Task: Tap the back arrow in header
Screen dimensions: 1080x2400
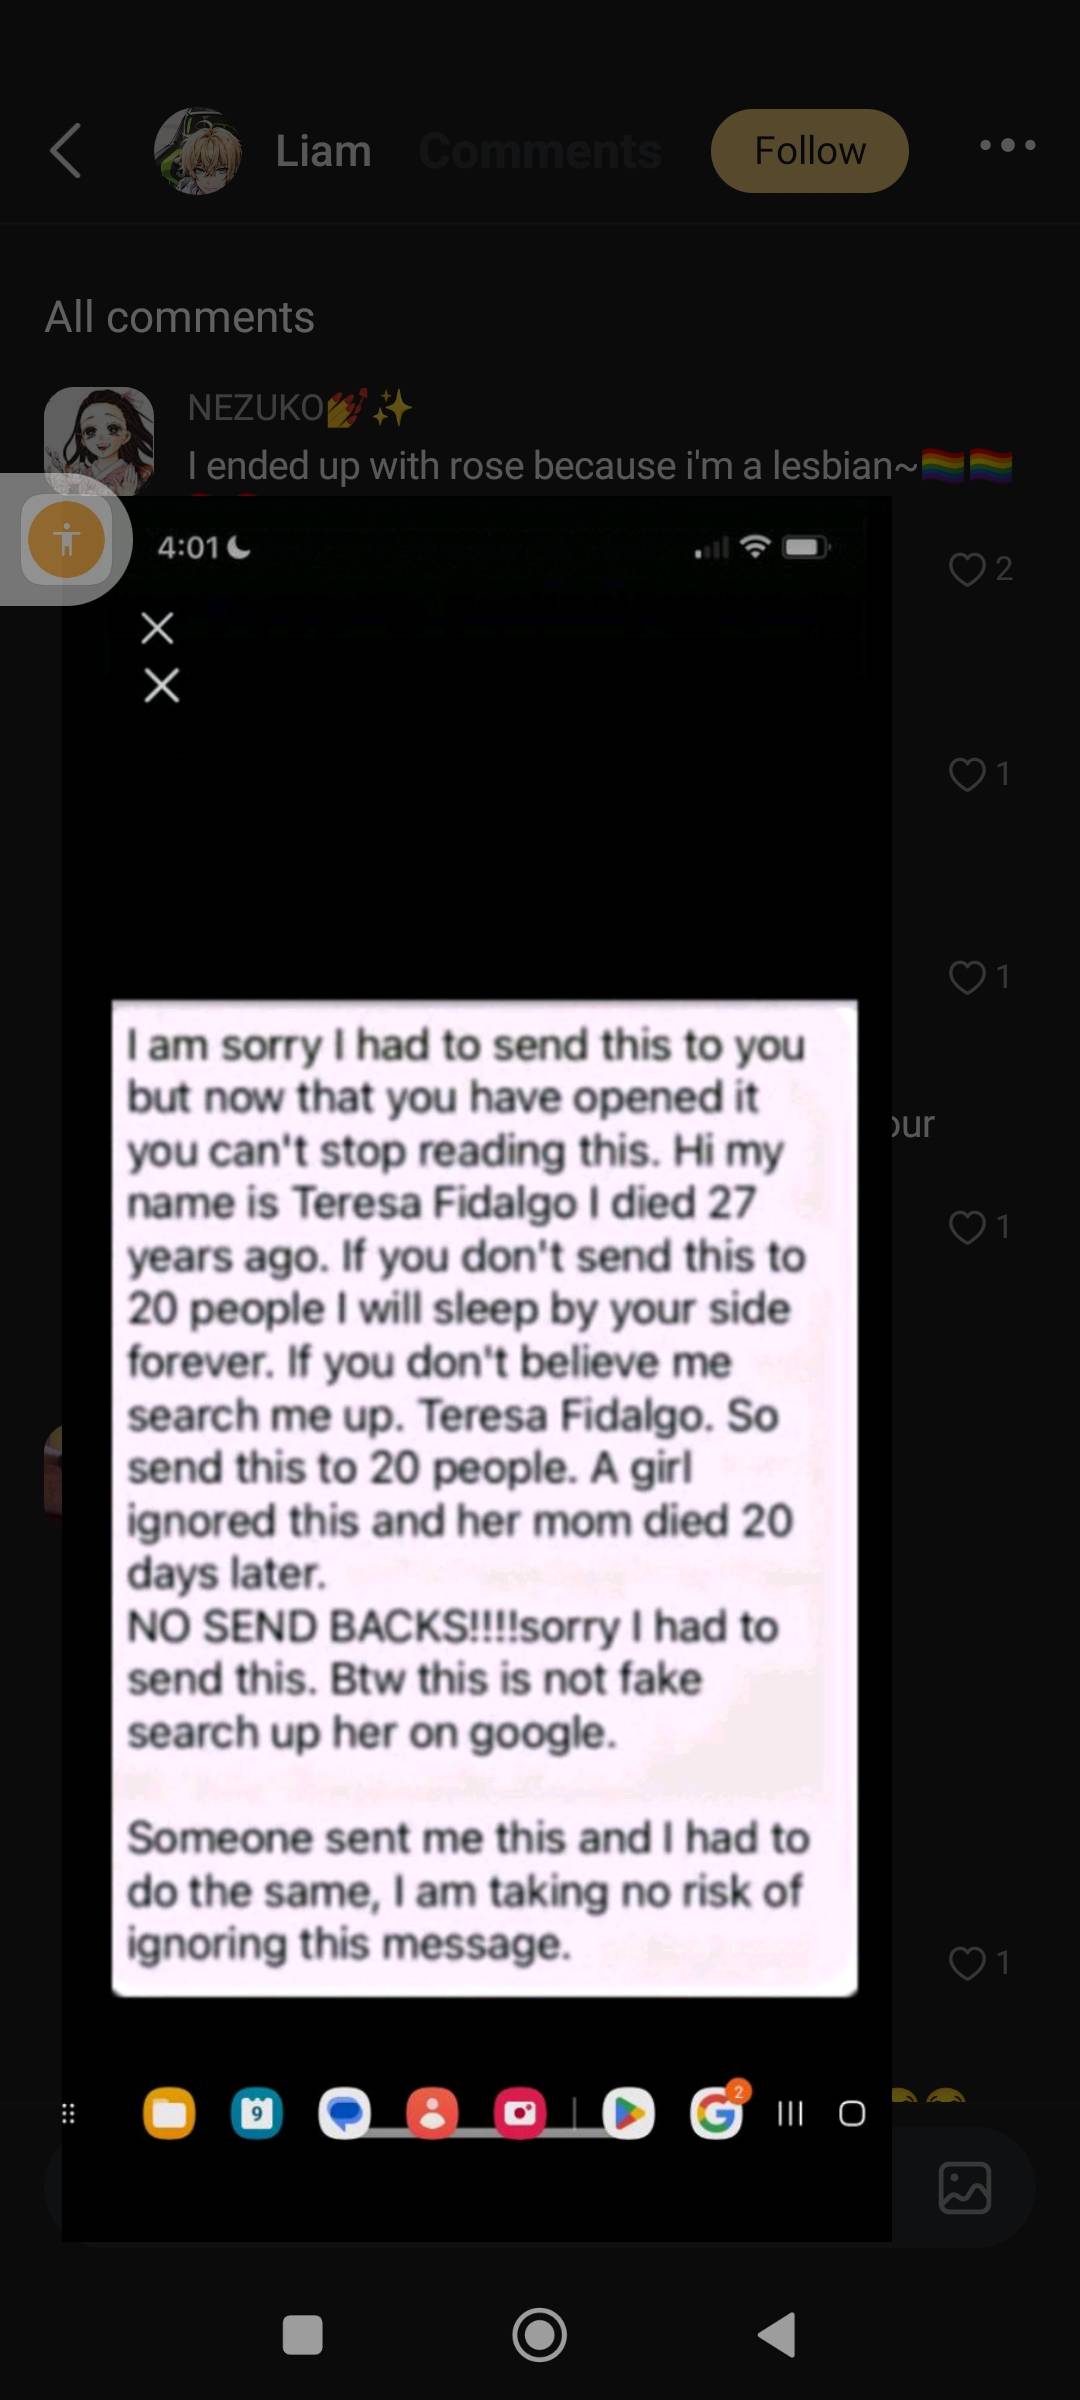Action: (x=66, y=151)
